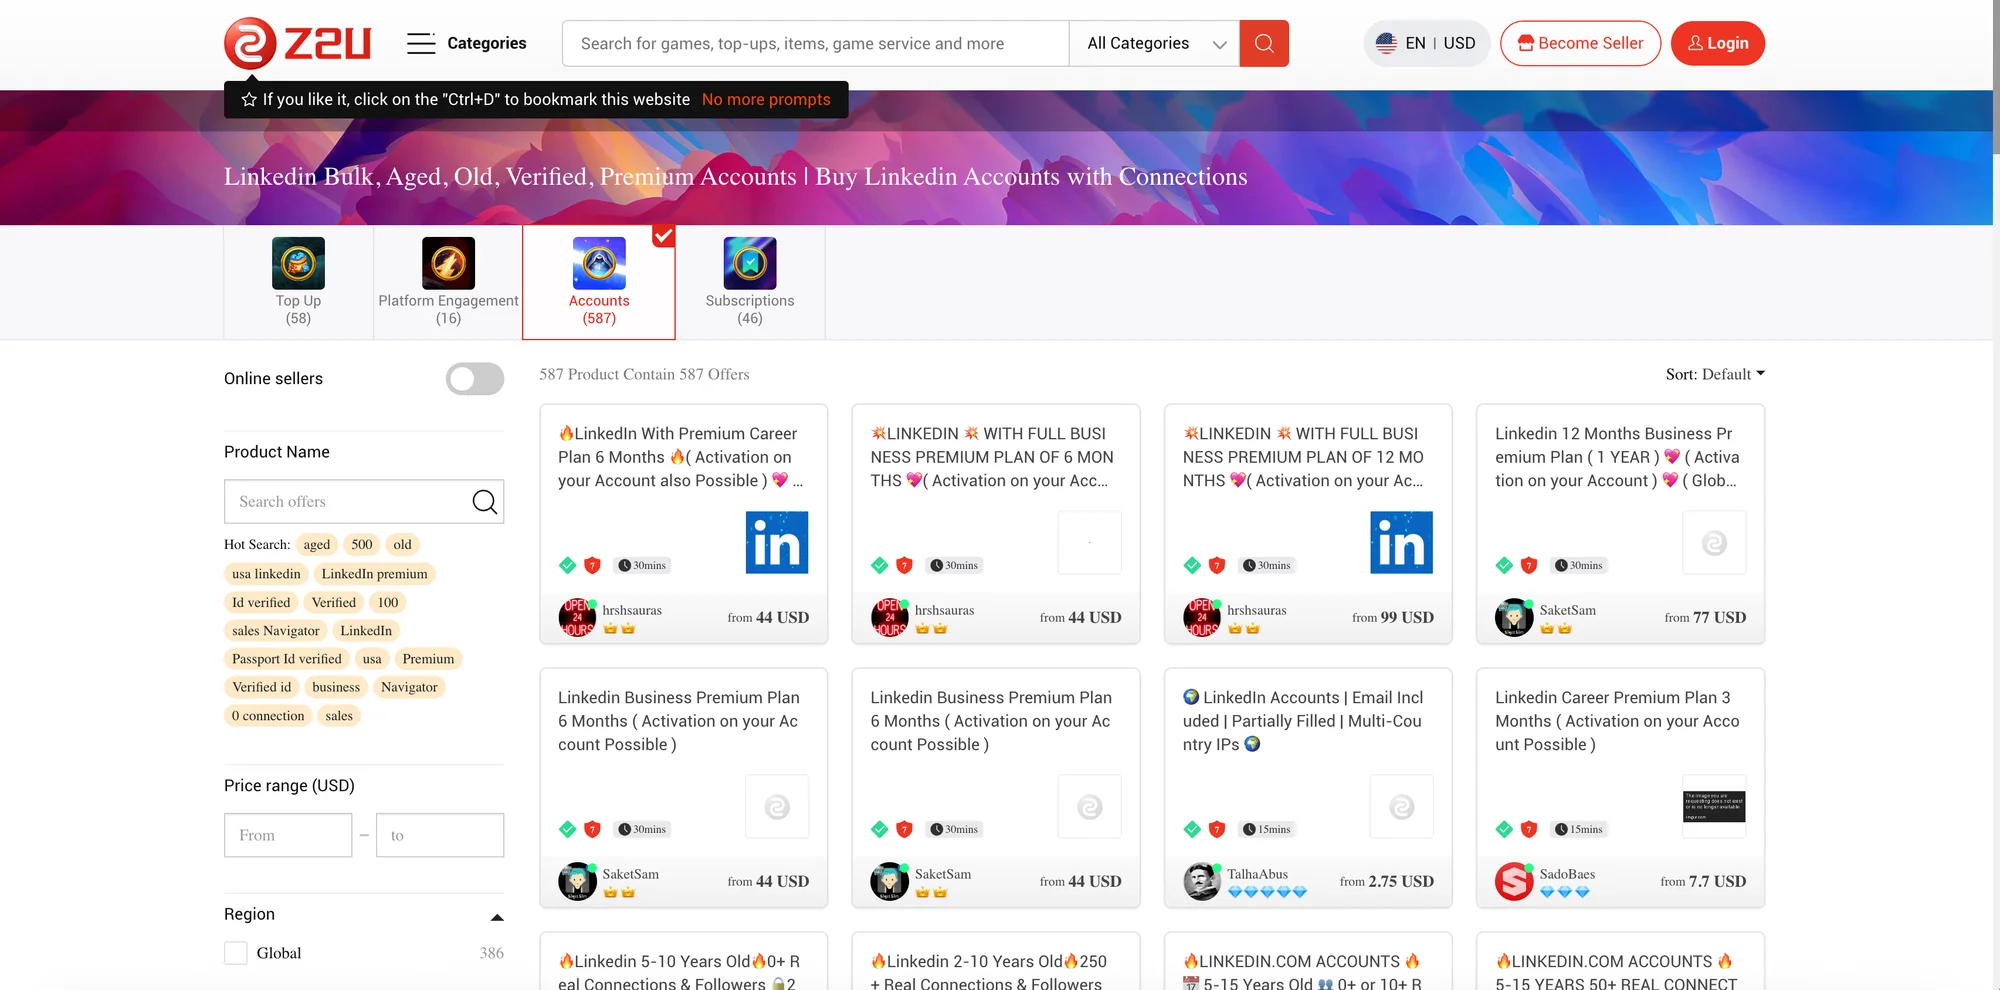
Task: Click the Search offers input field
Action: coord(364,501)
